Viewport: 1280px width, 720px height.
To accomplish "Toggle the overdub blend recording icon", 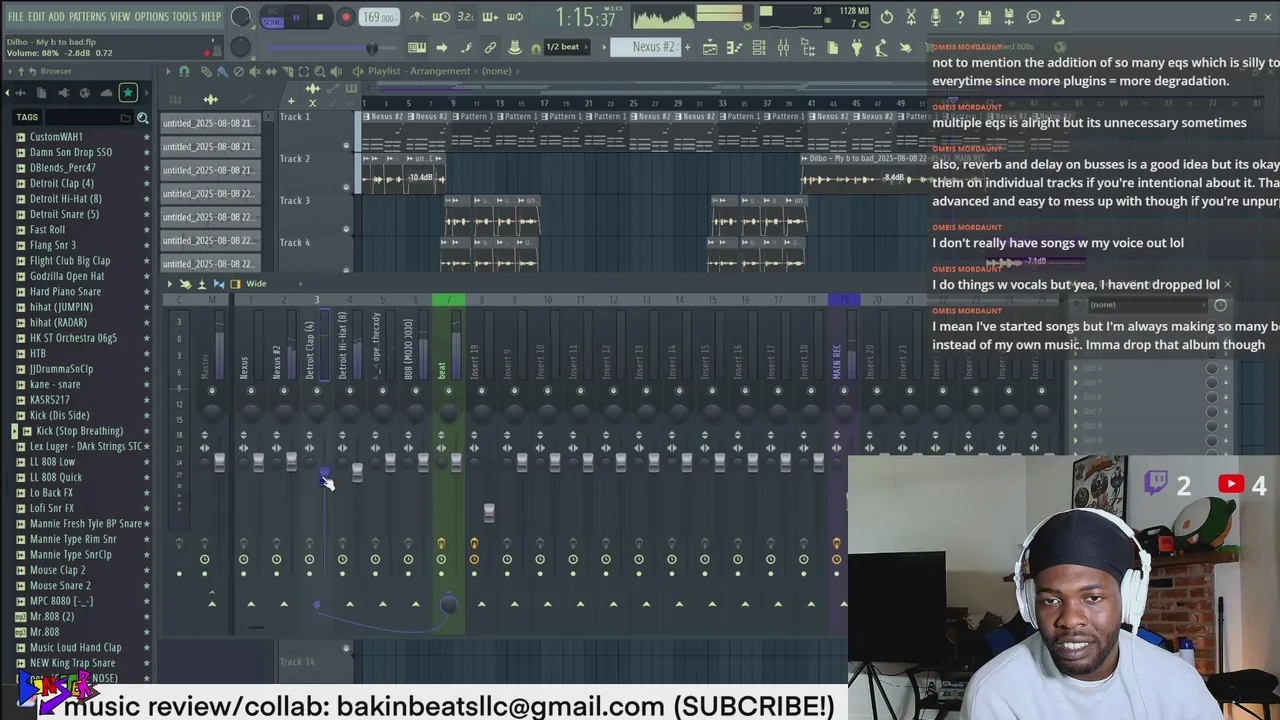I will click(x=490, y=17).
